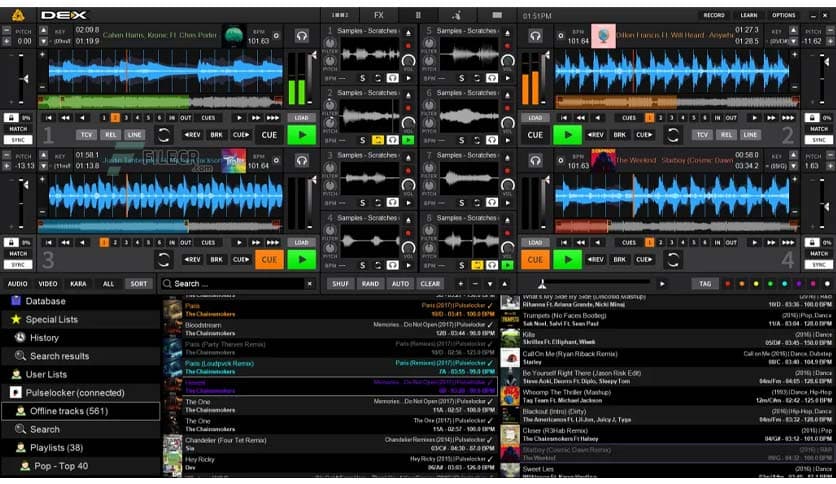
Task: Click the orange CUE button on deck 3
Action: coord(269,260)
